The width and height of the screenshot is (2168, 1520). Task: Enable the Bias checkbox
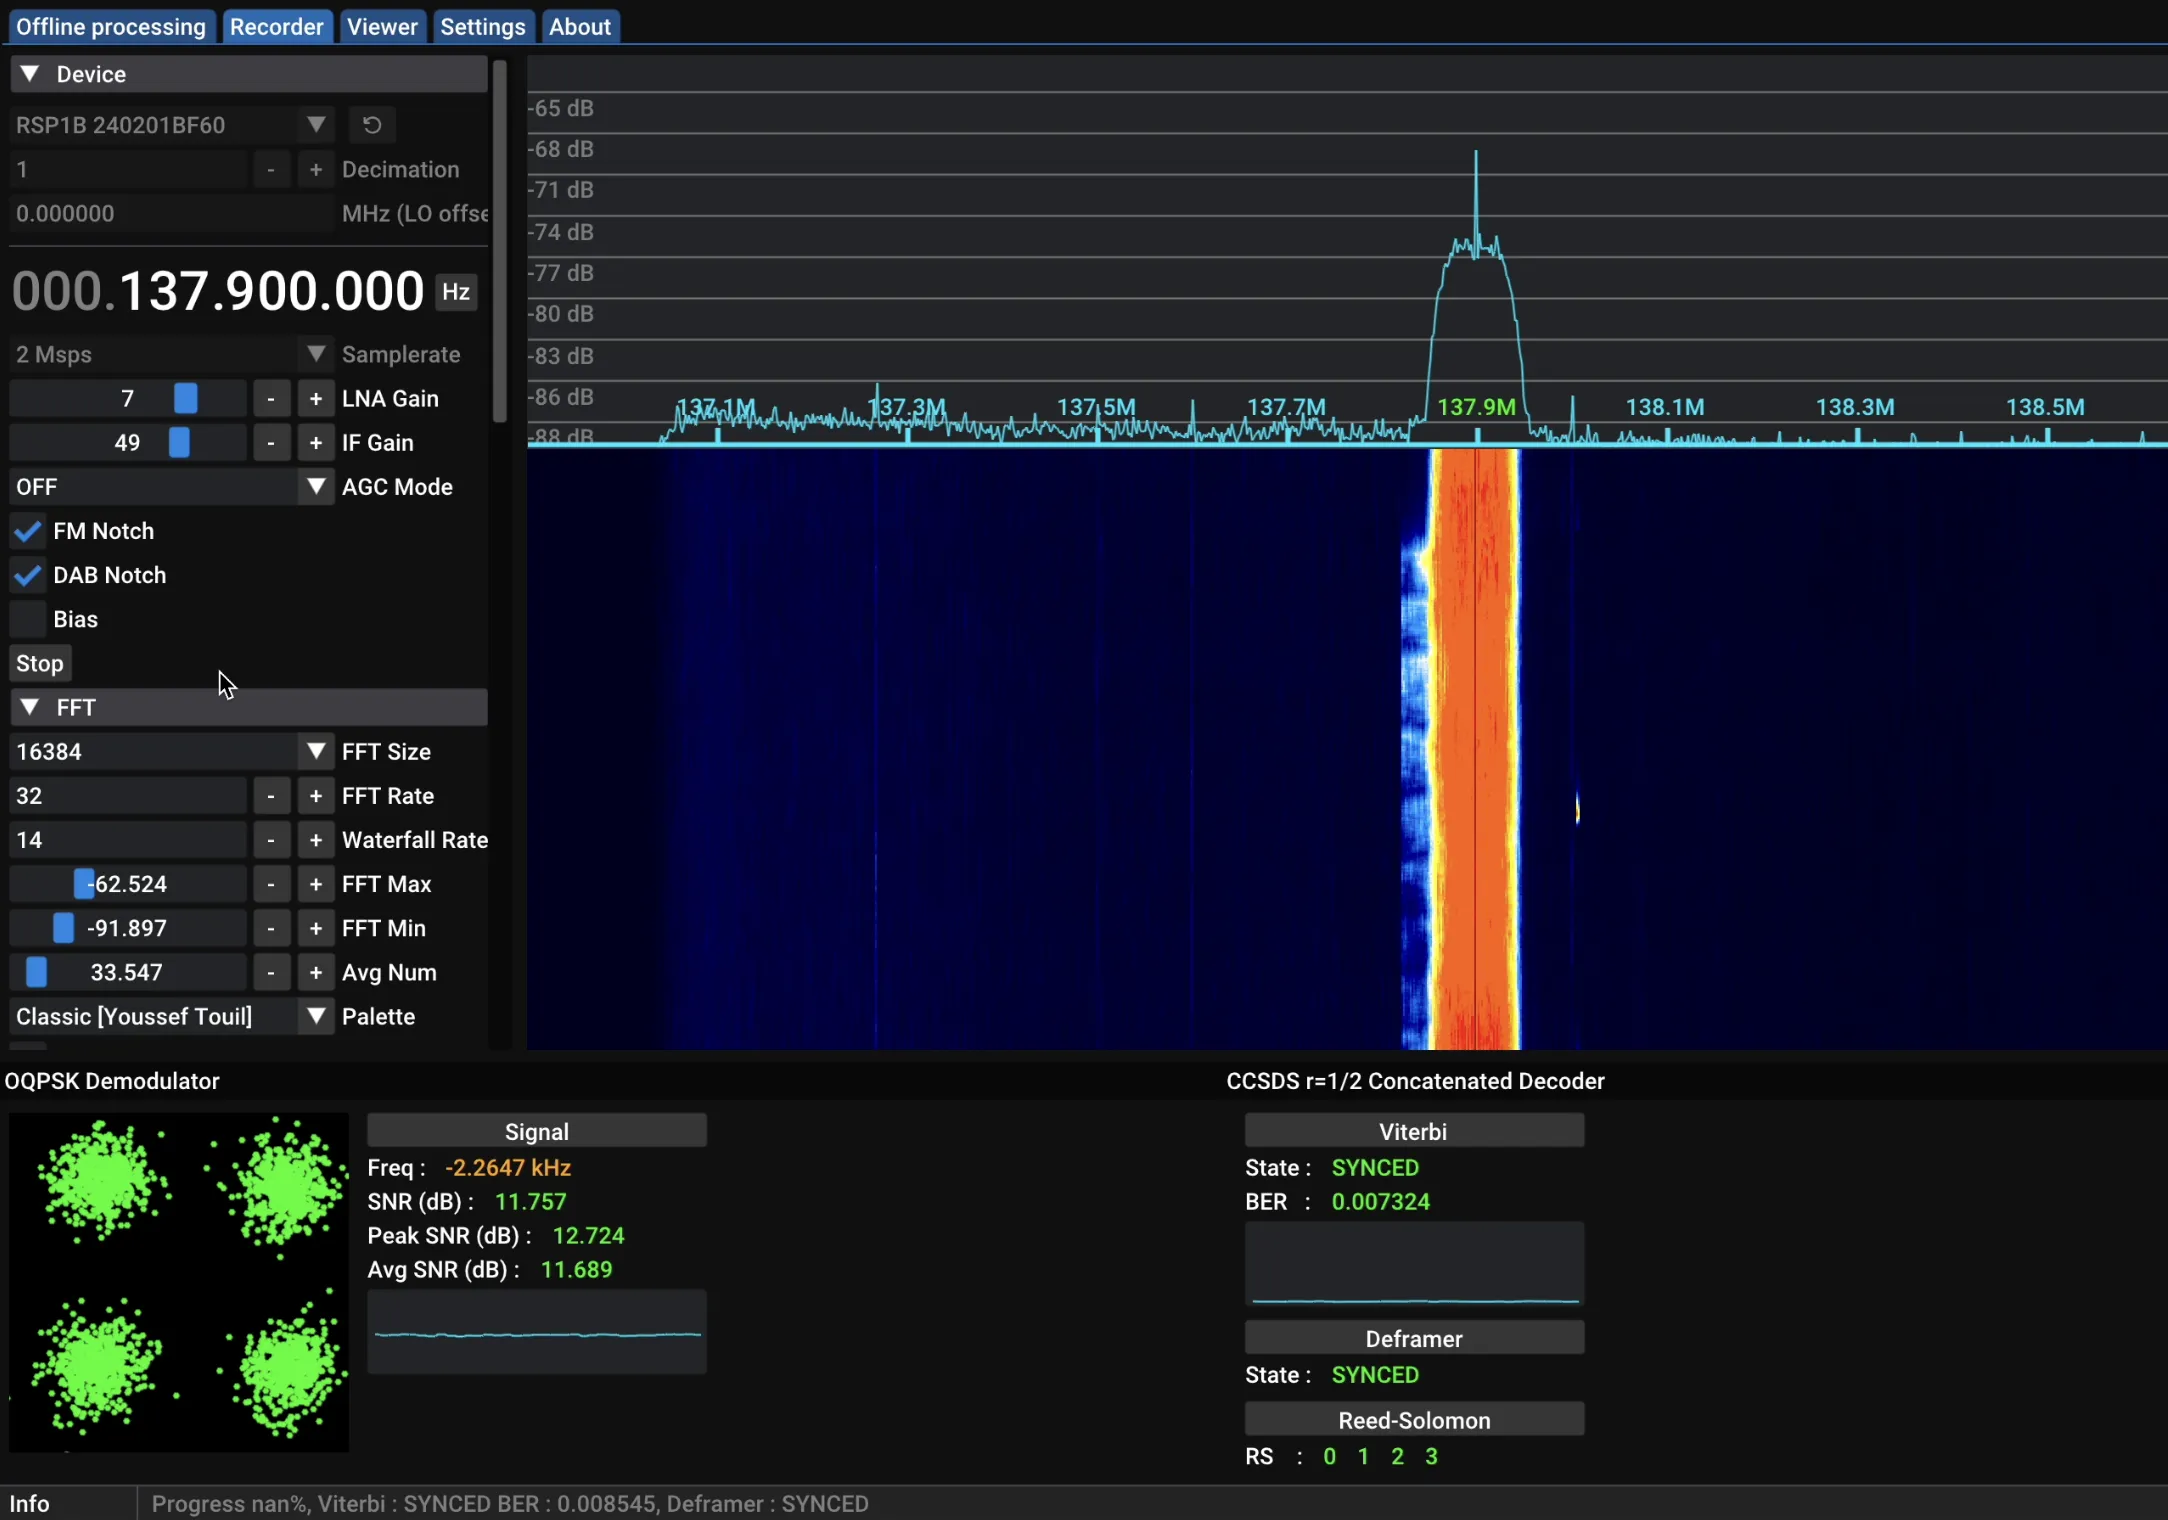click(28, 619)
